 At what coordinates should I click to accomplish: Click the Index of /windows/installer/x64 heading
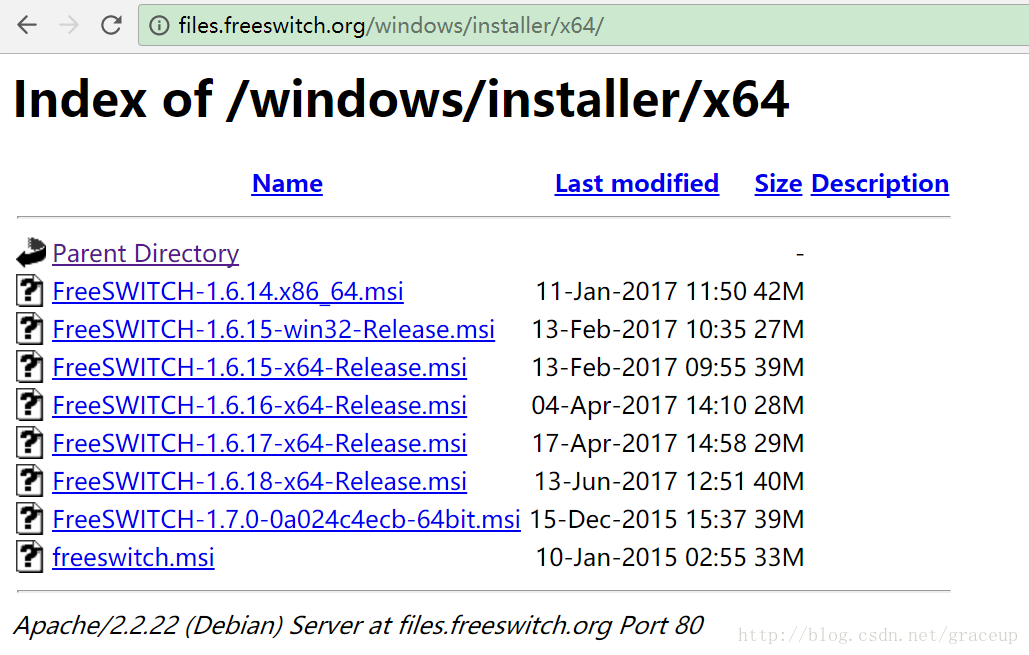tap(401, 100)
